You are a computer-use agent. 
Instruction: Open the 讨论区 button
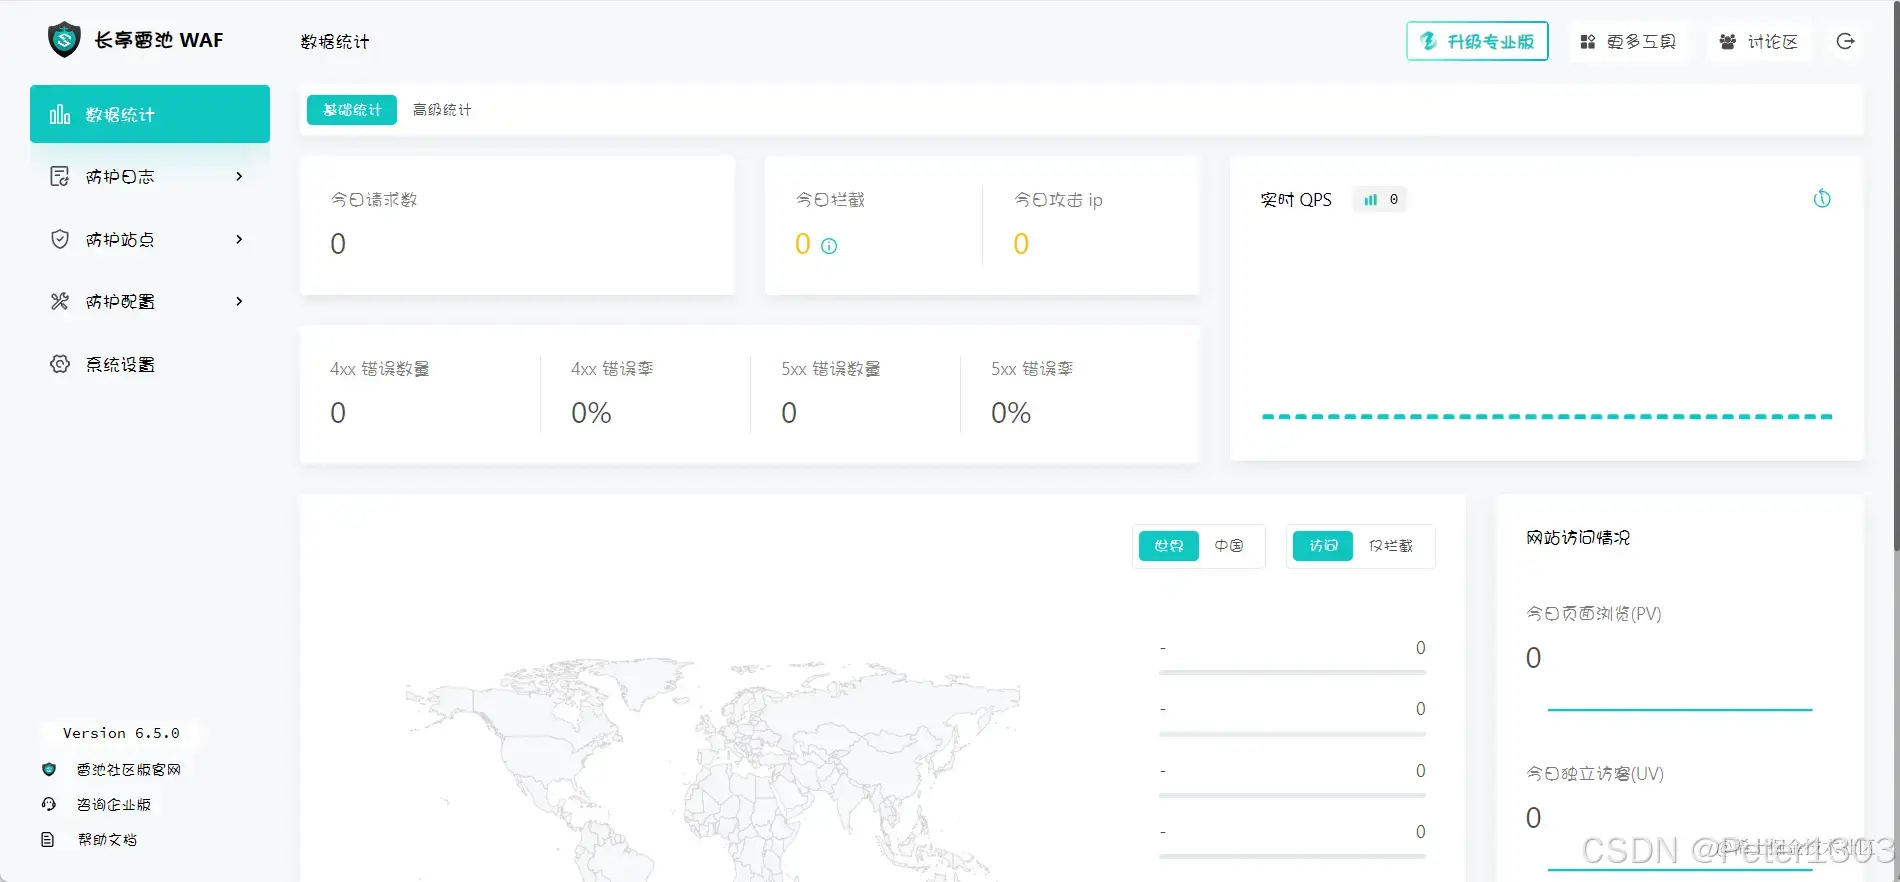click(x=1759, y=41)
